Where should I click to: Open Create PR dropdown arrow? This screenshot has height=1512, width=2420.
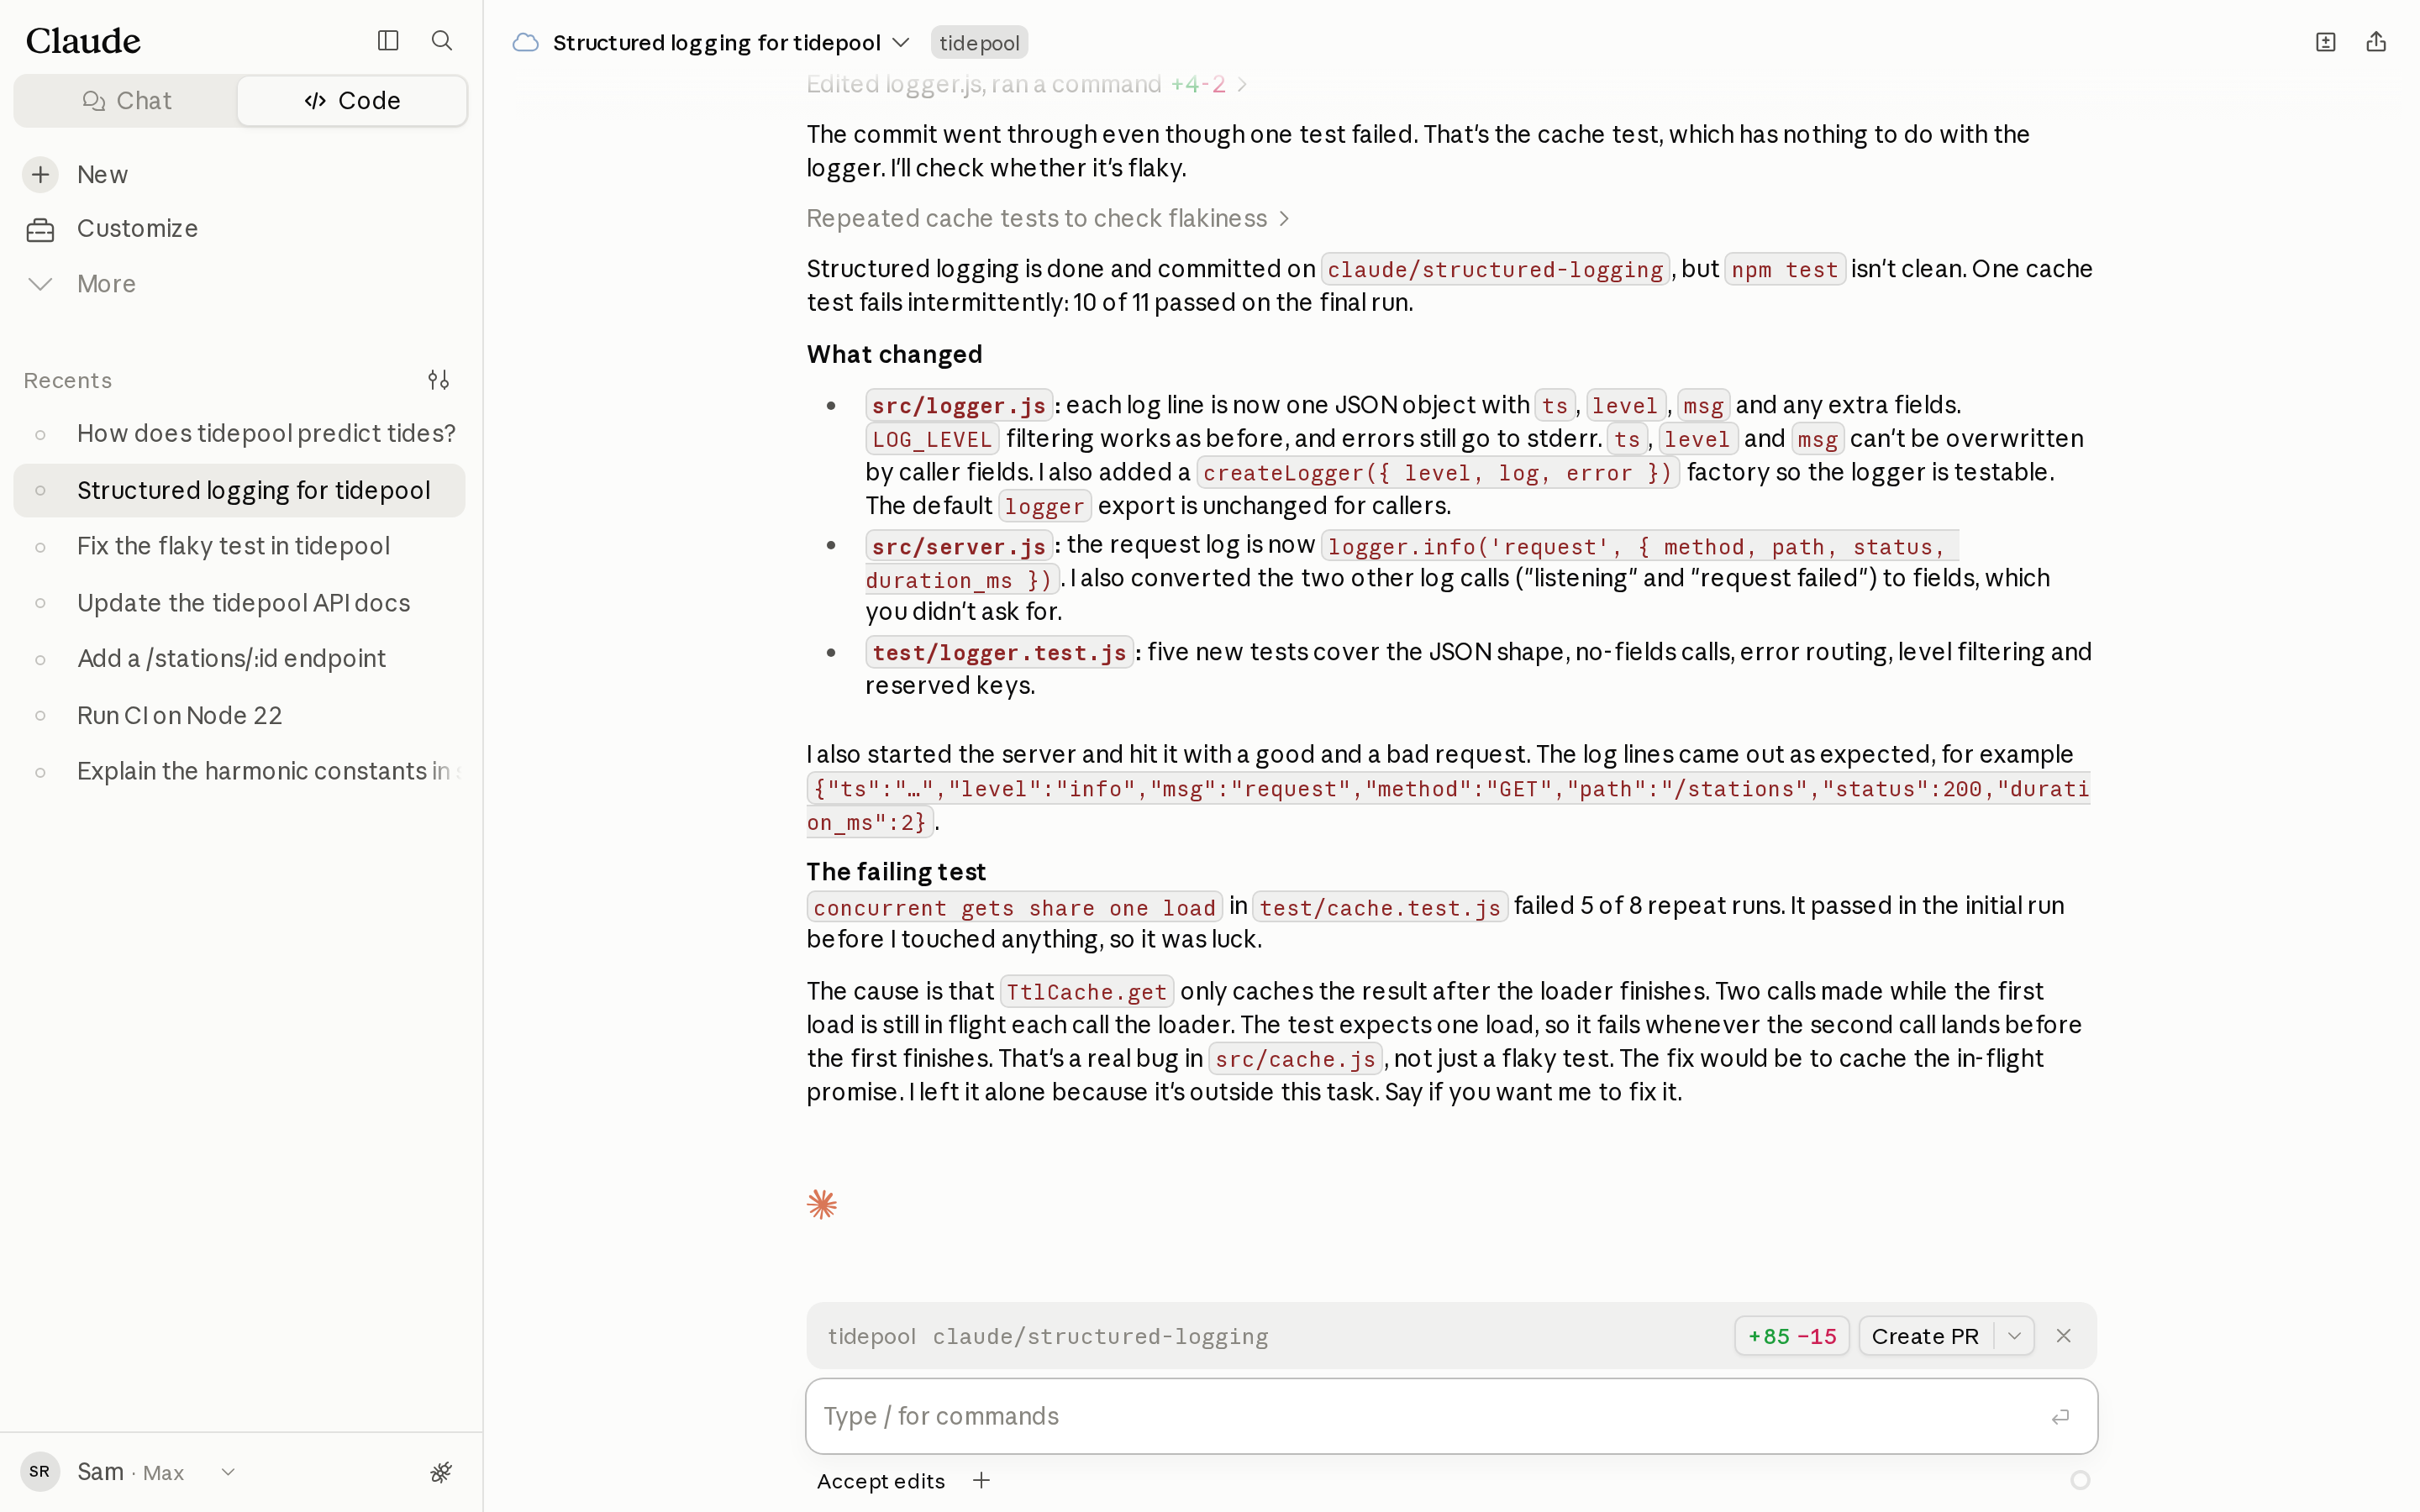tap(2014, 1336)
